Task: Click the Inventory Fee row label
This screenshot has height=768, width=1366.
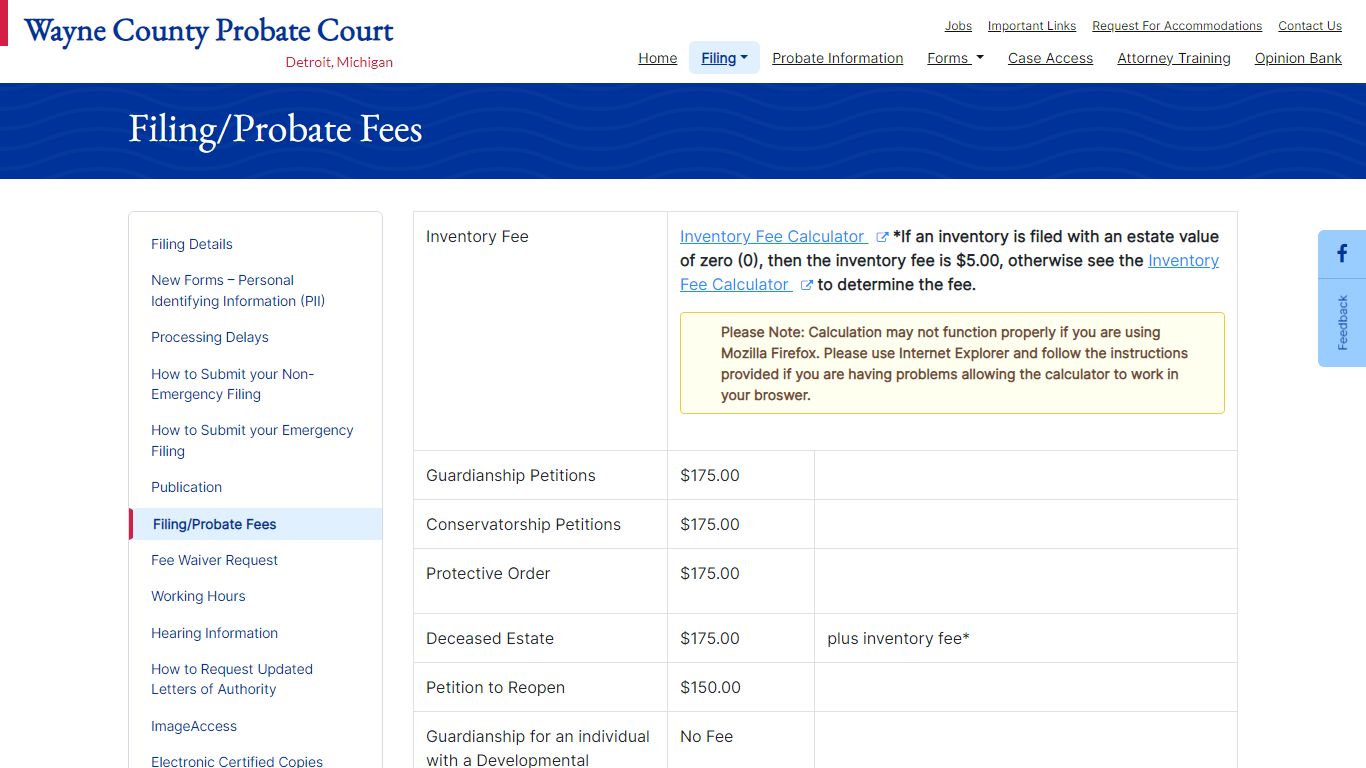Action: tap(477, 237)
